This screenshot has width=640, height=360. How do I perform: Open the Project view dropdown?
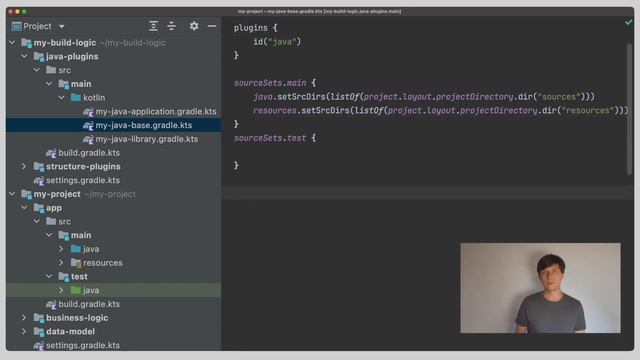click(x=62, y=27)
